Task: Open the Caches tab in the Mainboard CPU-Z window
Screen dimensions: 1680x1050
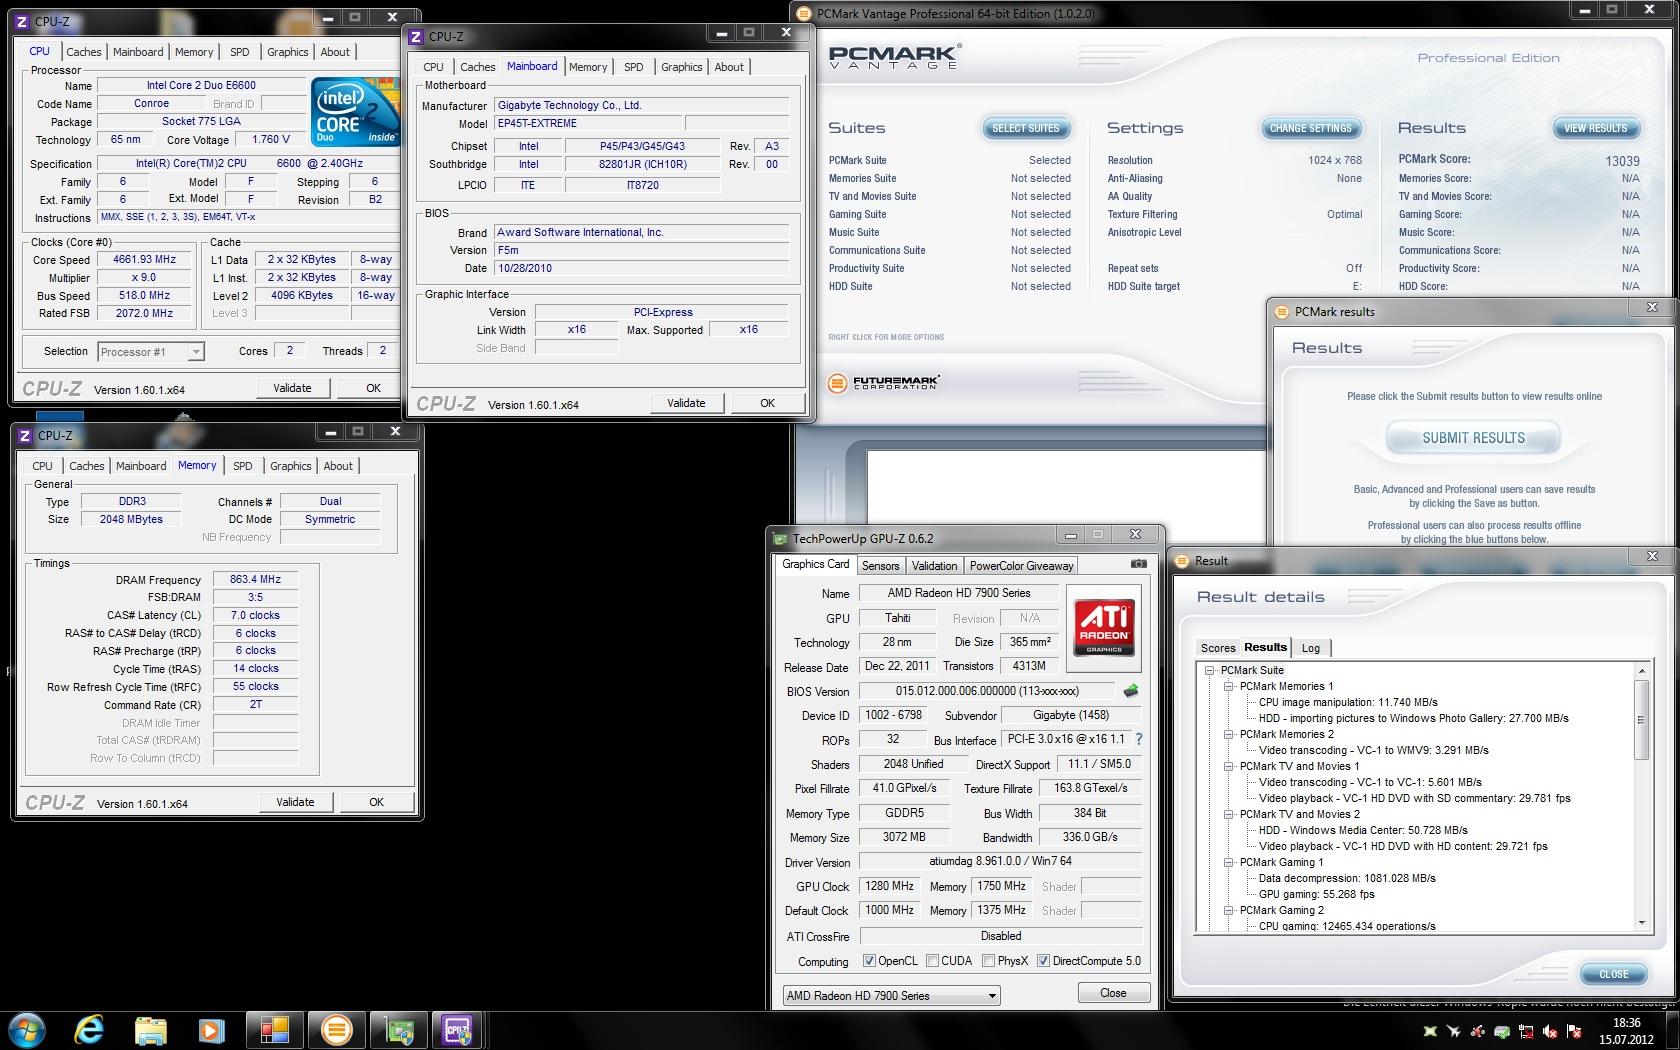Action: point(477,67)
